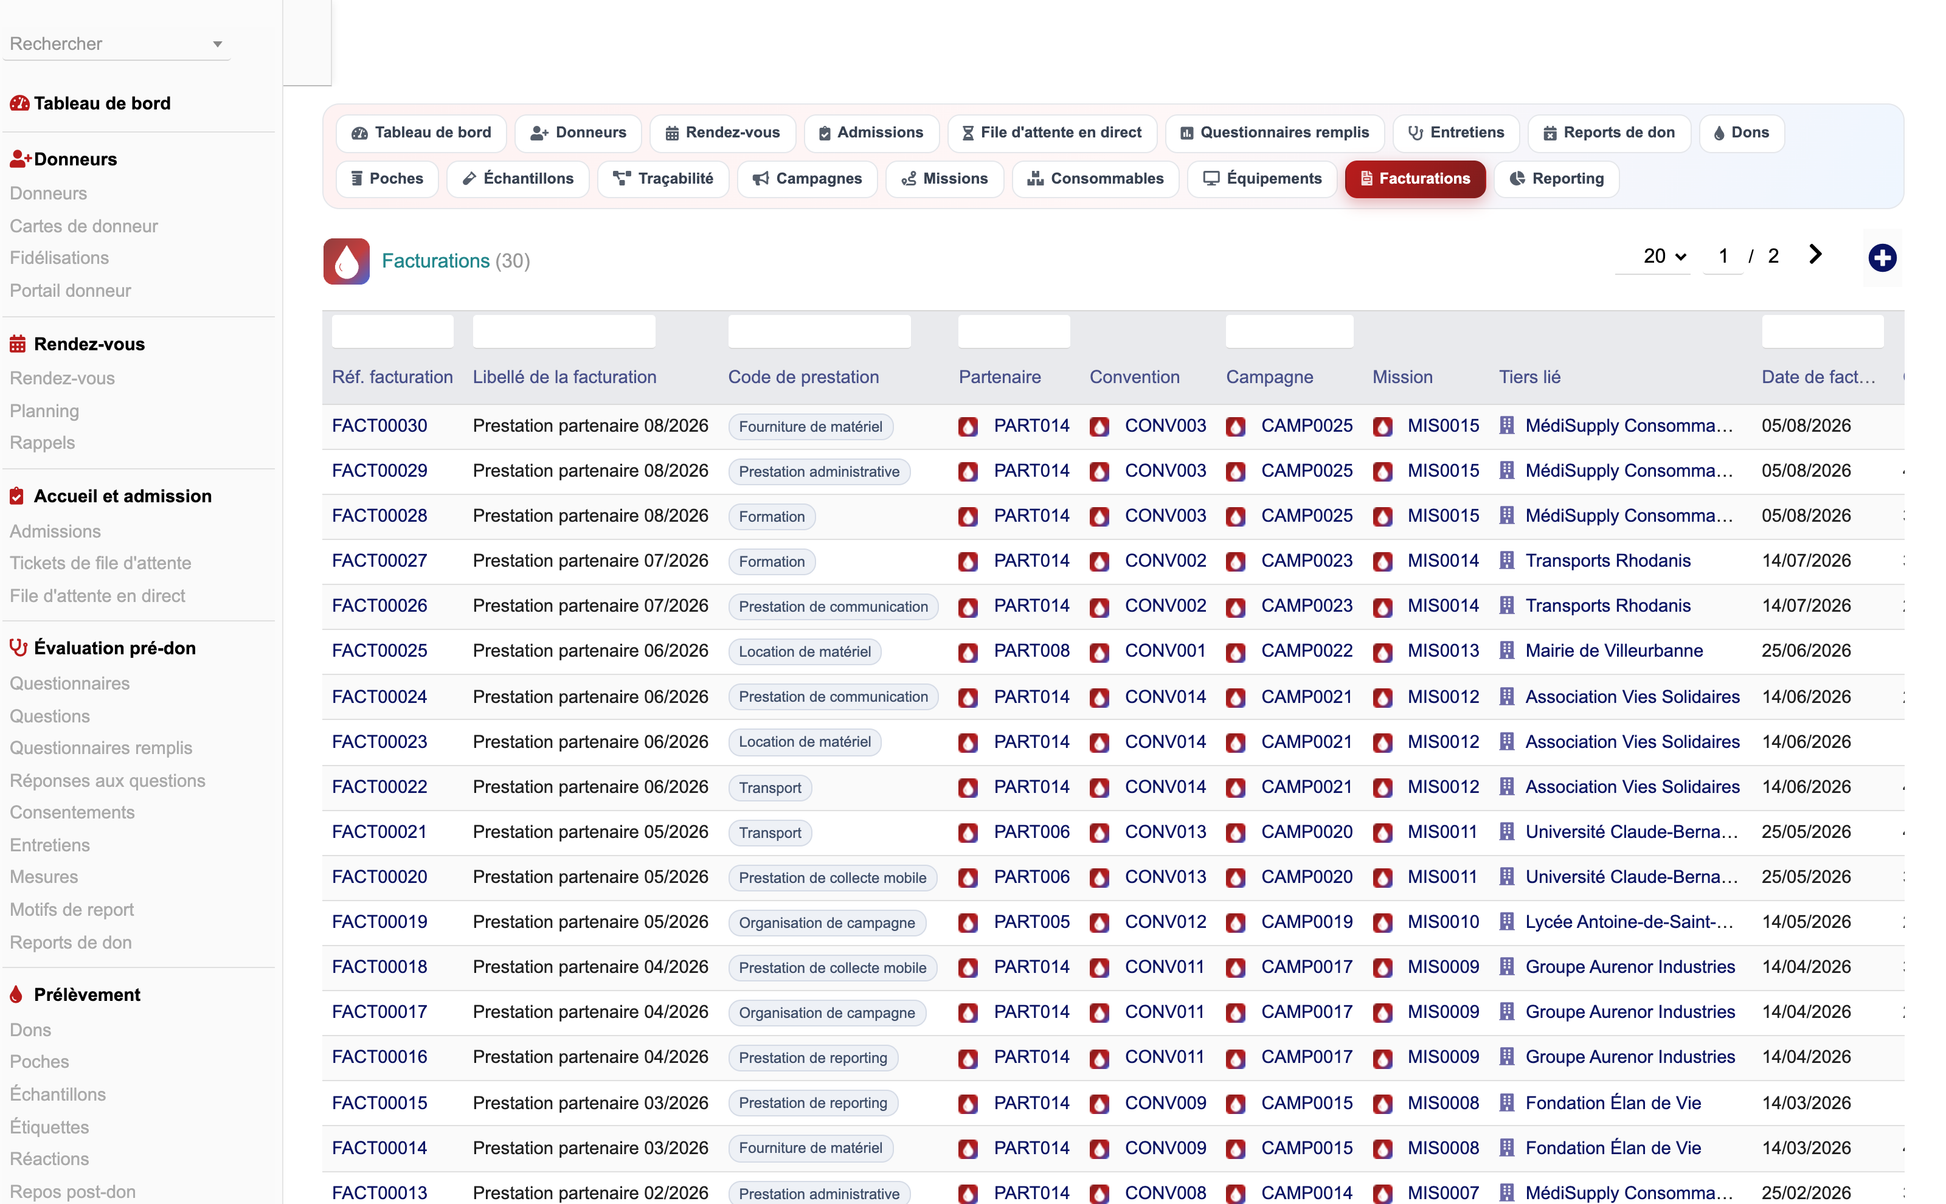Open CAMP0025 campaign link in FACT00028 row

(x=1306, y=515)
